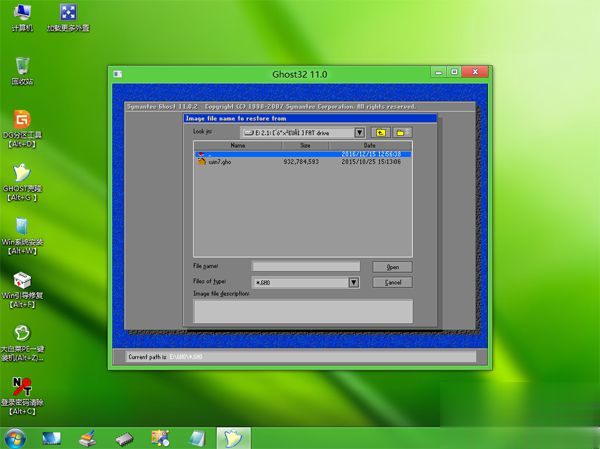Image resolution: width=600 pixels, height=449 pixels.
Task: Open login password clear tool icon
Action: coord(22,386)
